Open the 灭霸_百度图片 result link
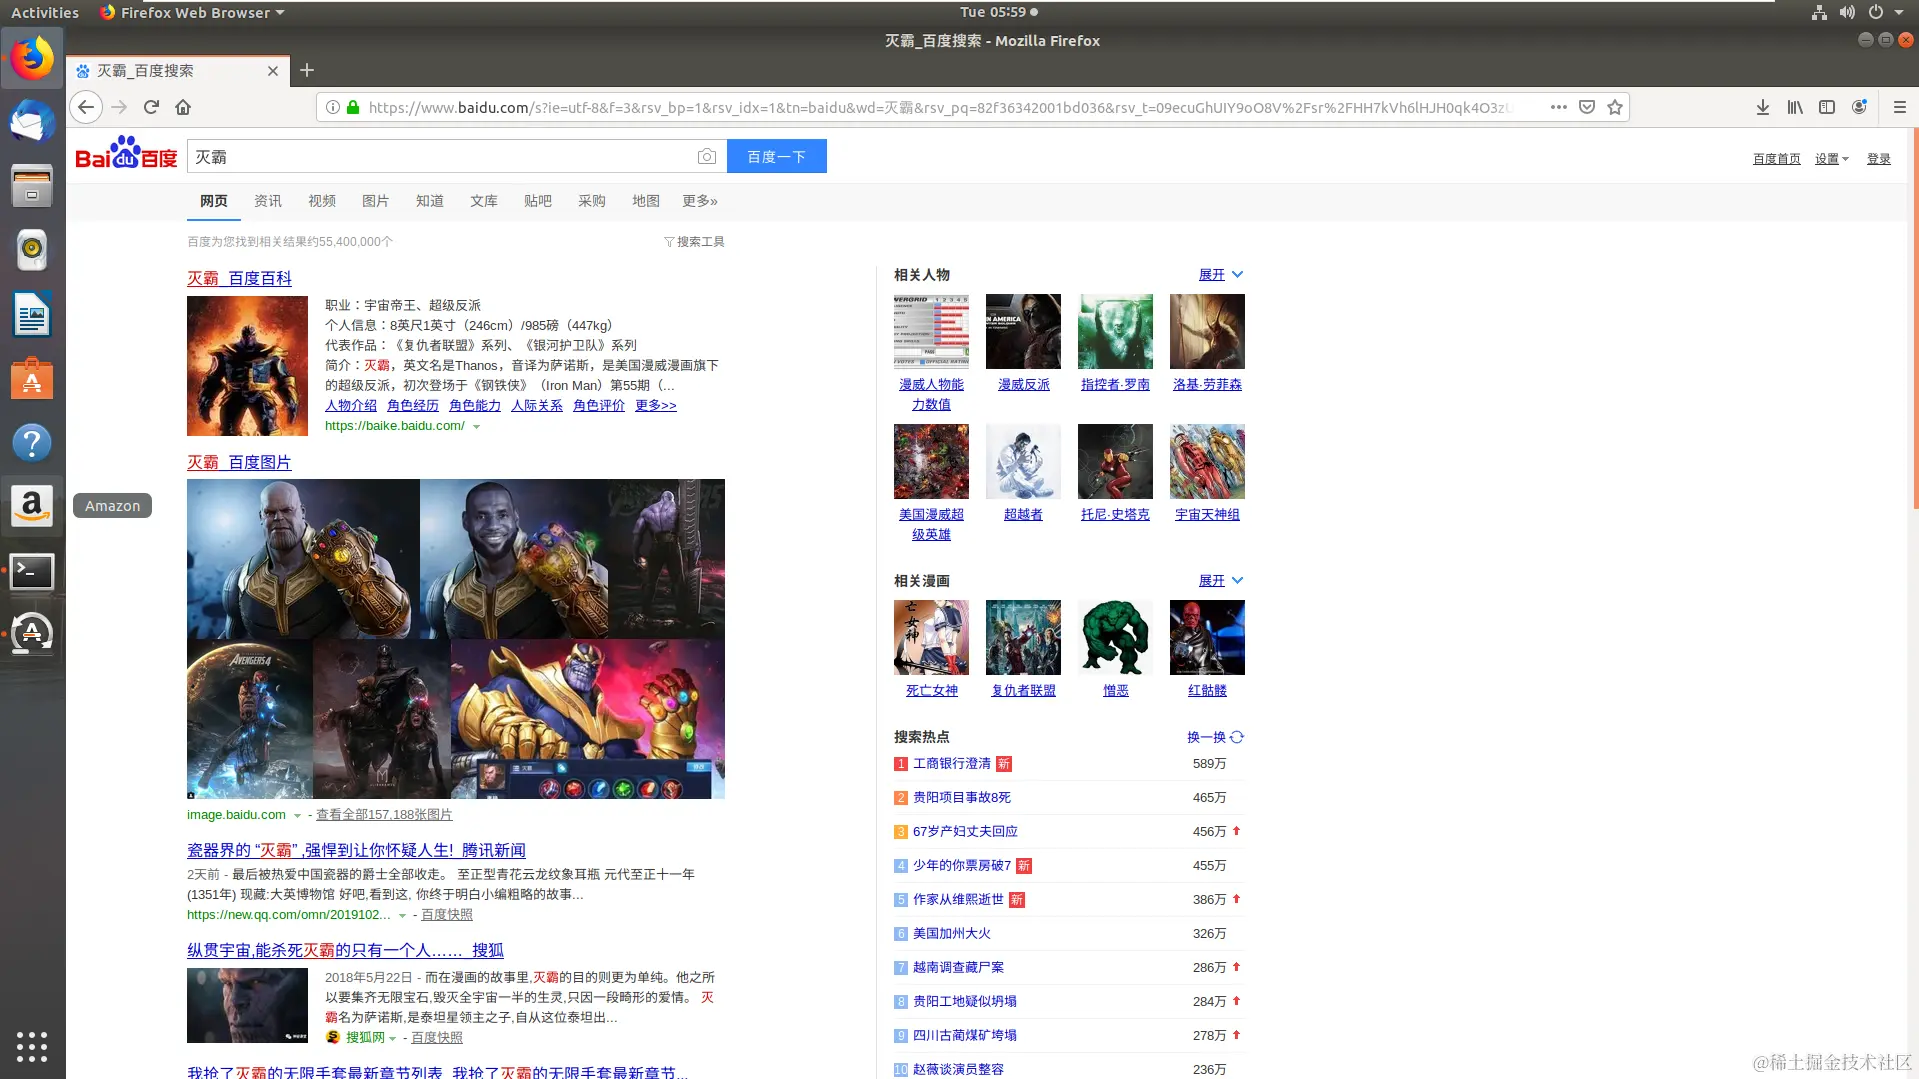Screen dimensions: 1919x1079 [239, 462]
